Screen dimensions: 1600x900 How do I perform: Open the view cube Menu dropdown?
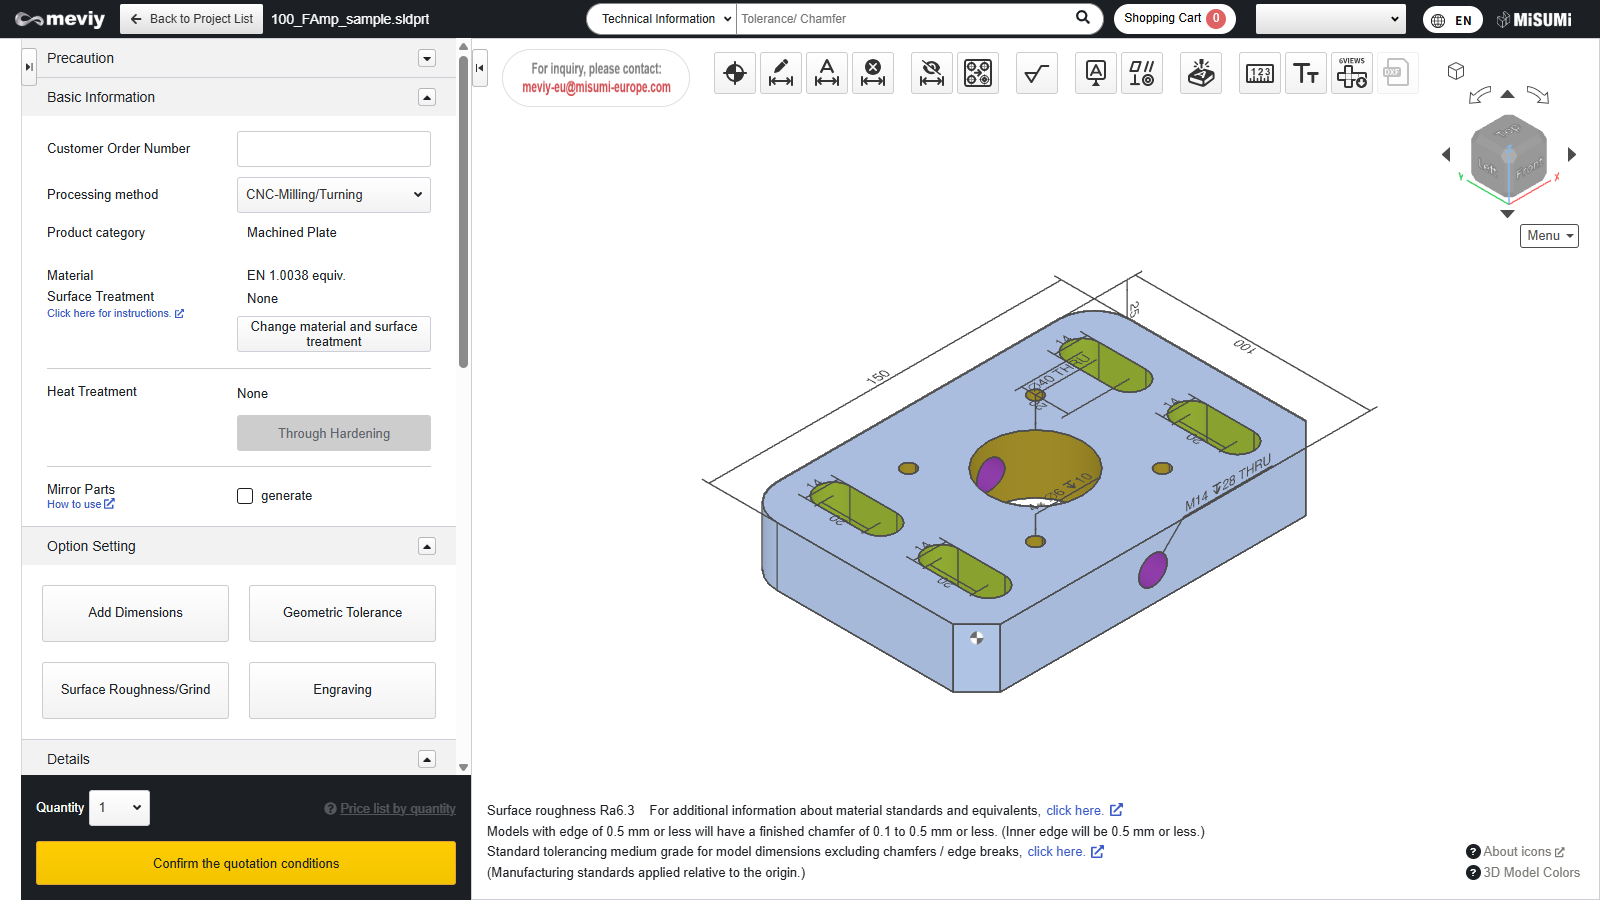1549,236
